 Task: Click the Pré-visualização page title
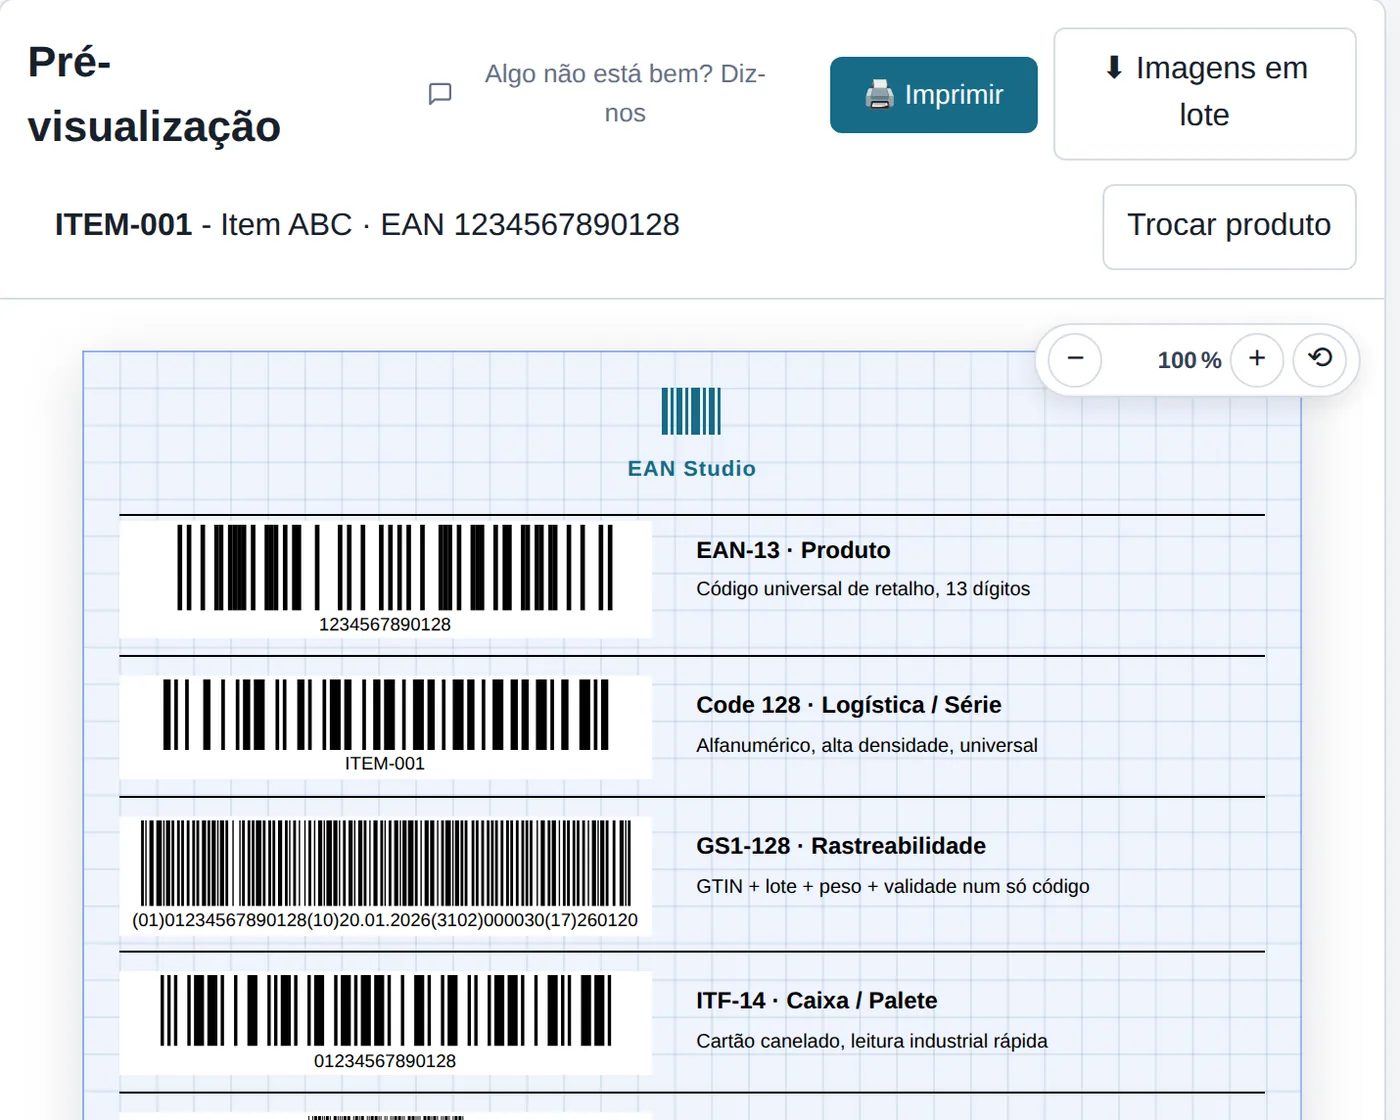(154, 94)
